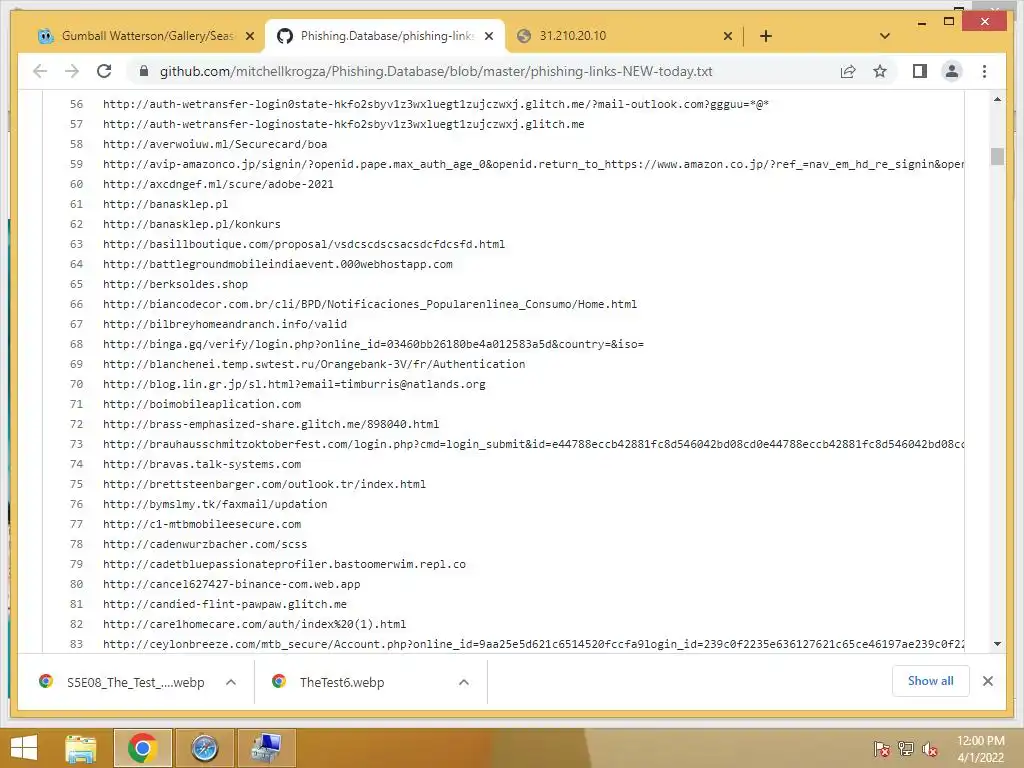
Task: Click the cancel627427-binance-com.web.app line
Action: (231, 584)
